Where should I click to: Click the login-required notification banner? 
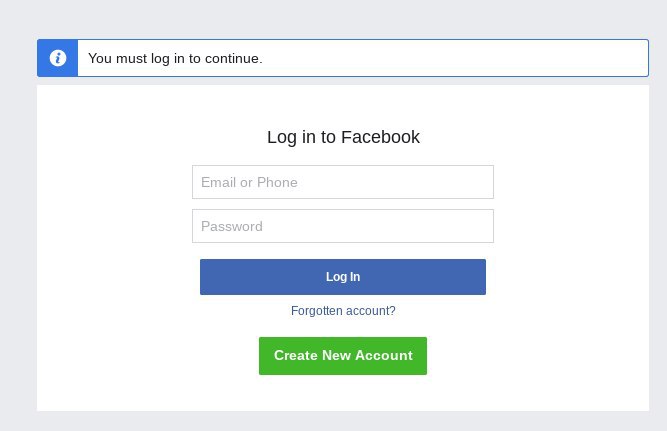pyautogui.click(x=343, y=58)
